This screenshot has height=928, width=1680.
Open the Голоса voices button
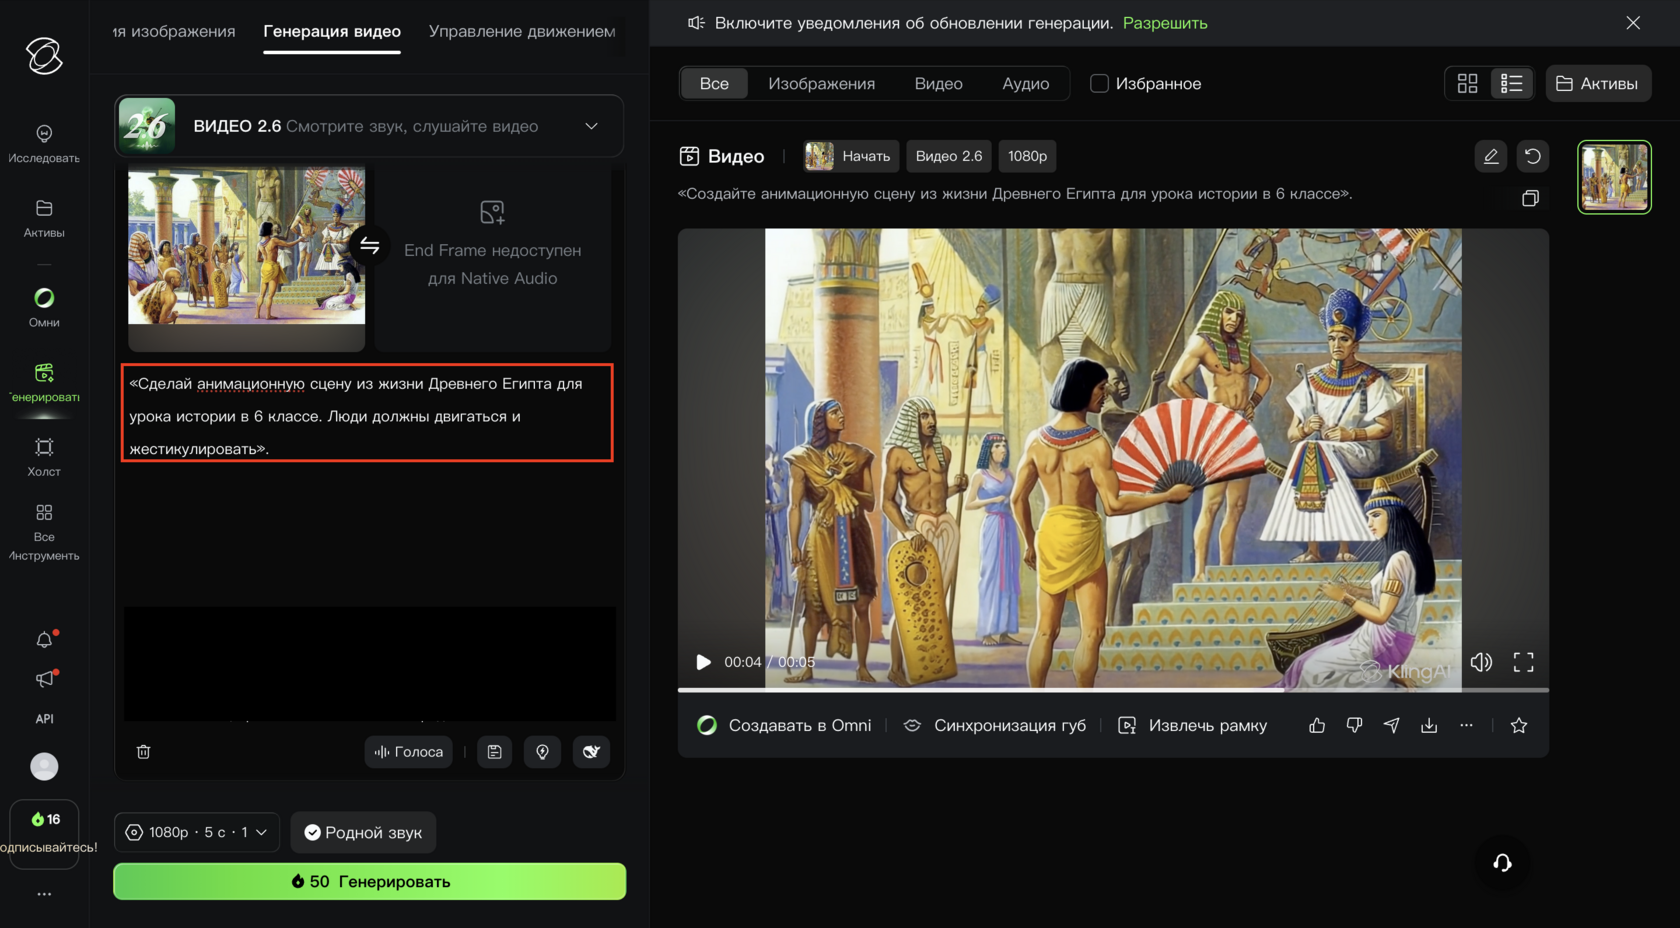pos(409,752)
